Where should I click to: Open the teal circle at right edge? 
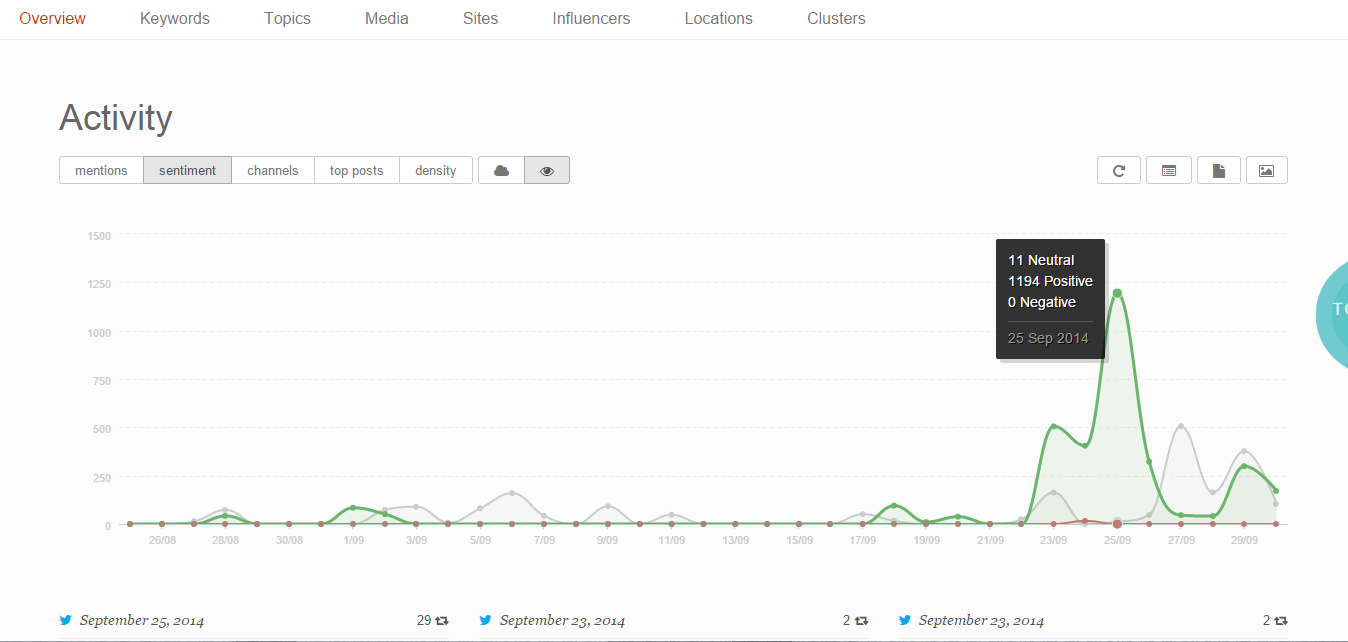1332,313
